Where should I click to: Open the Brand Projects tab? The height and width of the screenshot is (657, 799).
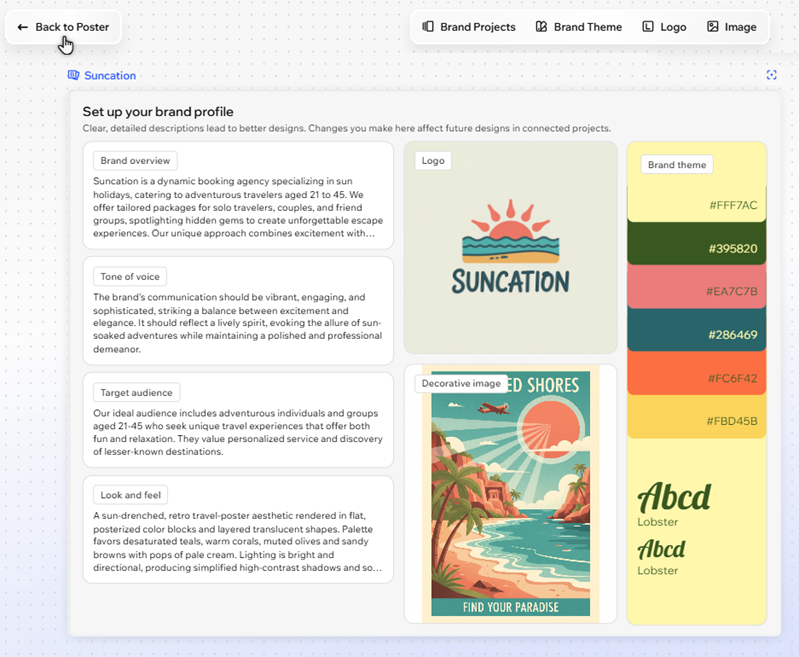469,27
